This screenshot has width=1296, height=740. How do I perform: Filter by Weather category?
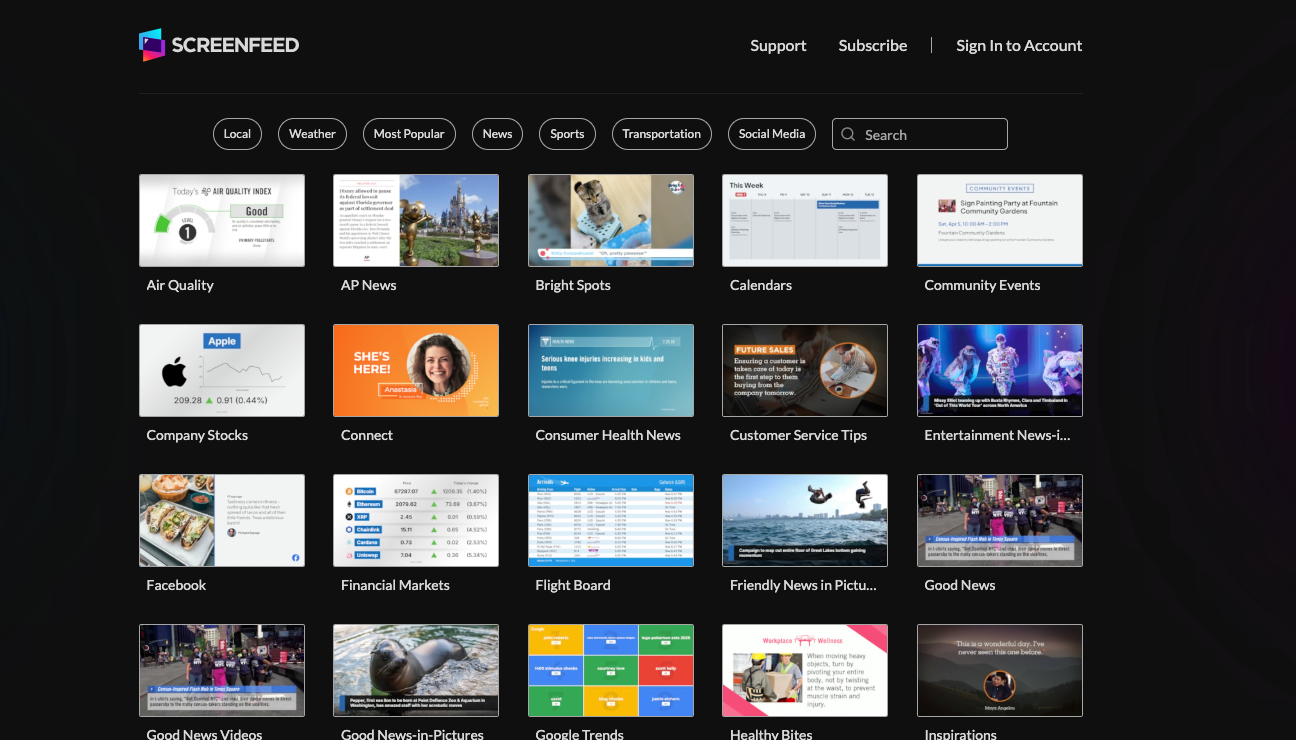312,134
